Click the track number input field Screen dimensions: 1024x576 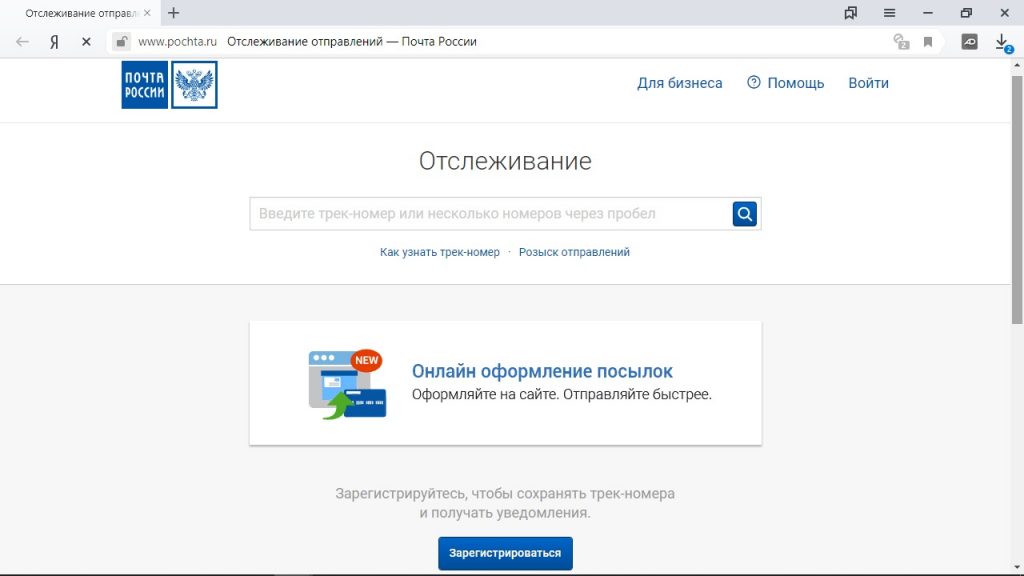[x=490, y=213]
